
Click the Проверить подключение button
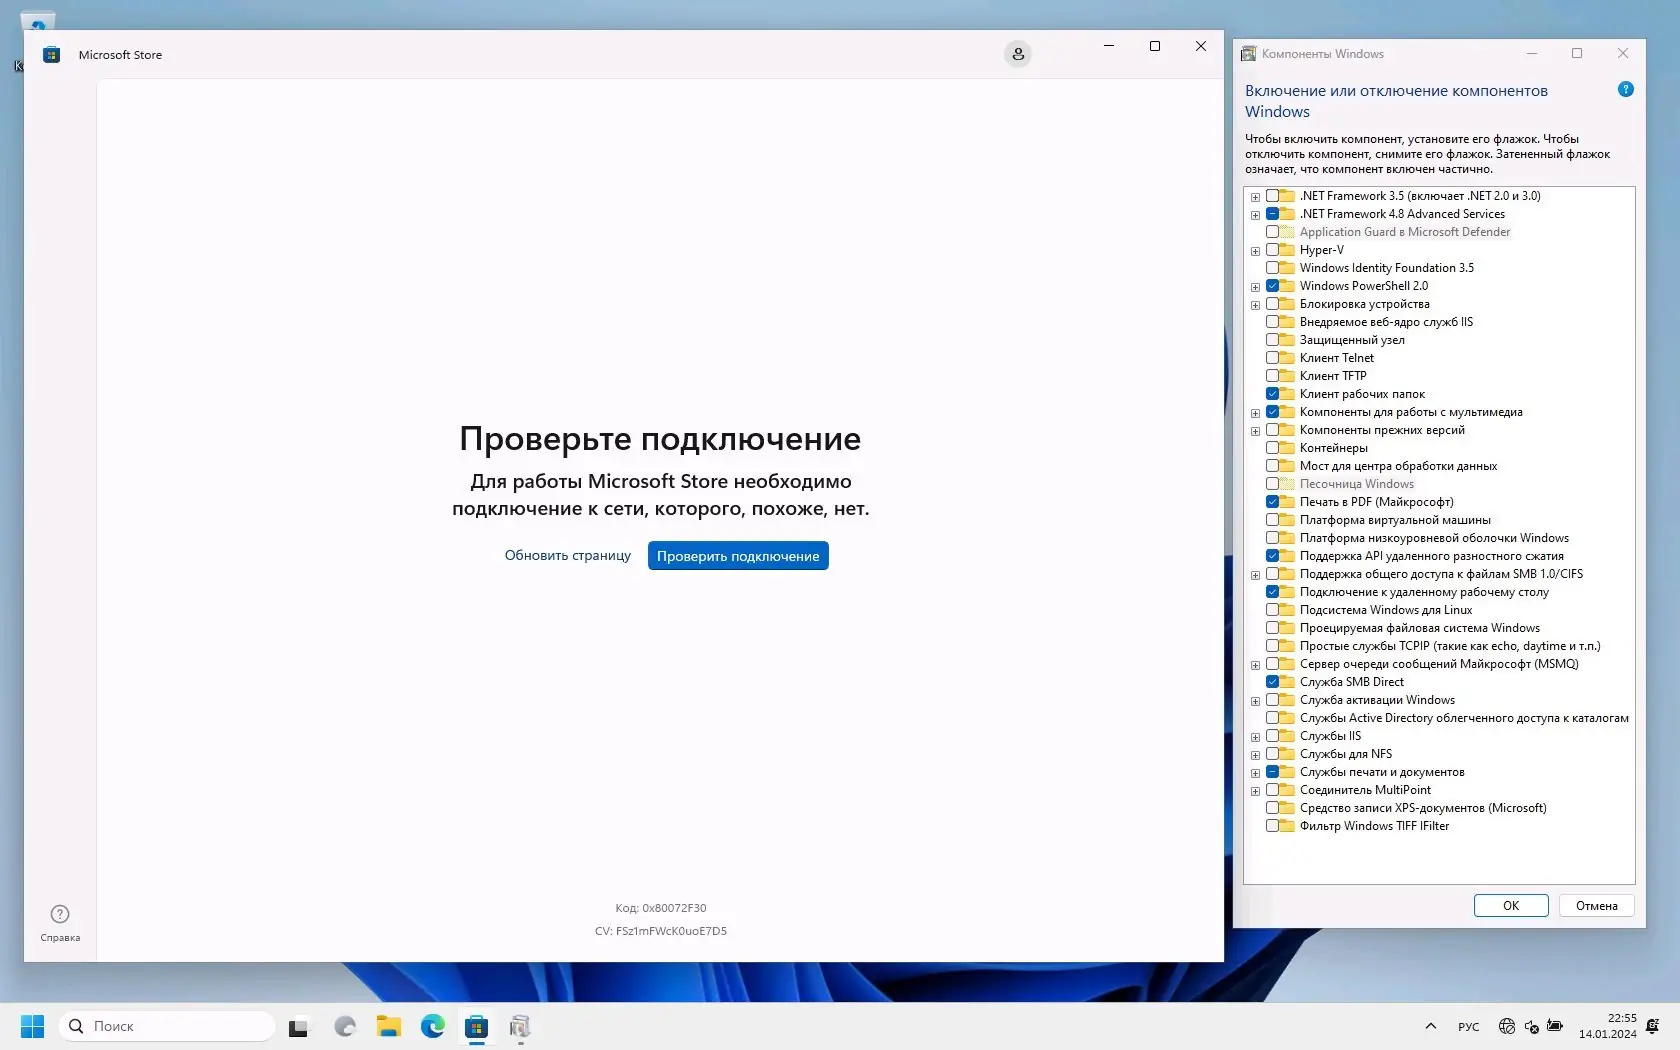click(738, 556)
